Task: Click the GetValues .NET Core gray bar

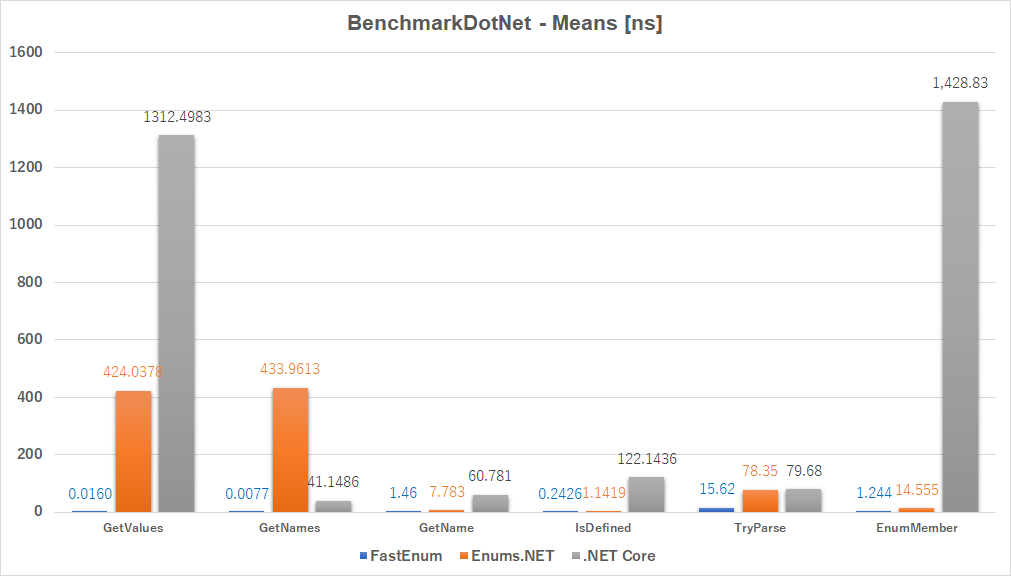Action: pos(177,323)
